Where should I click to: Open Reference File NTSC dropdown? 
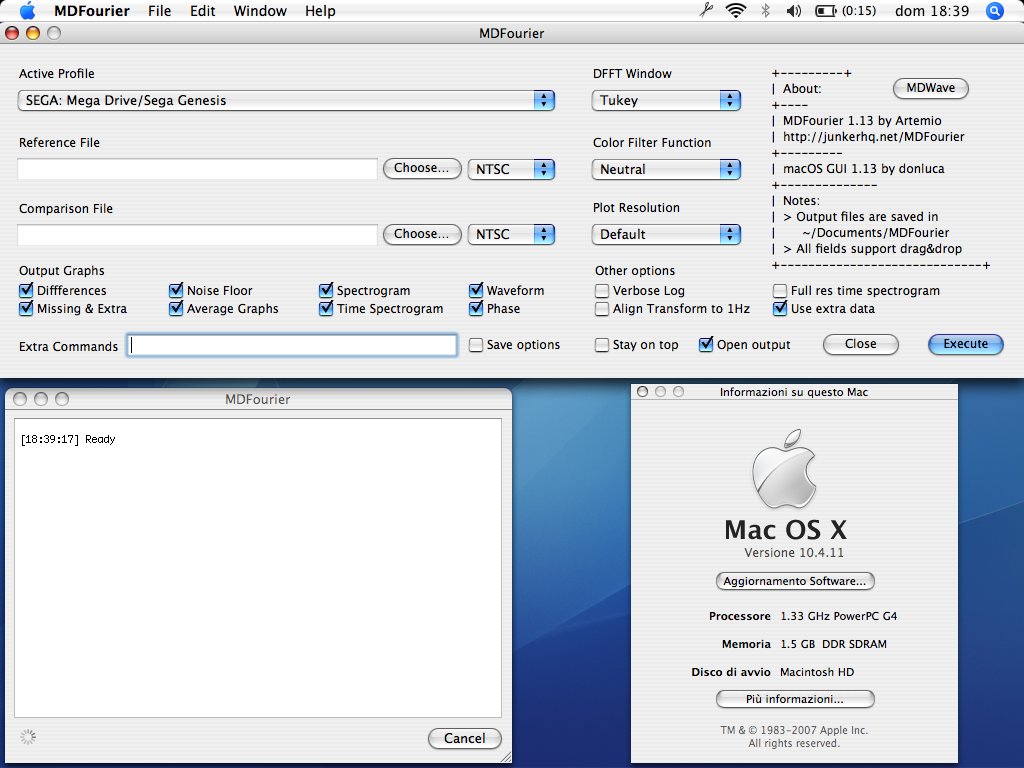511,169
